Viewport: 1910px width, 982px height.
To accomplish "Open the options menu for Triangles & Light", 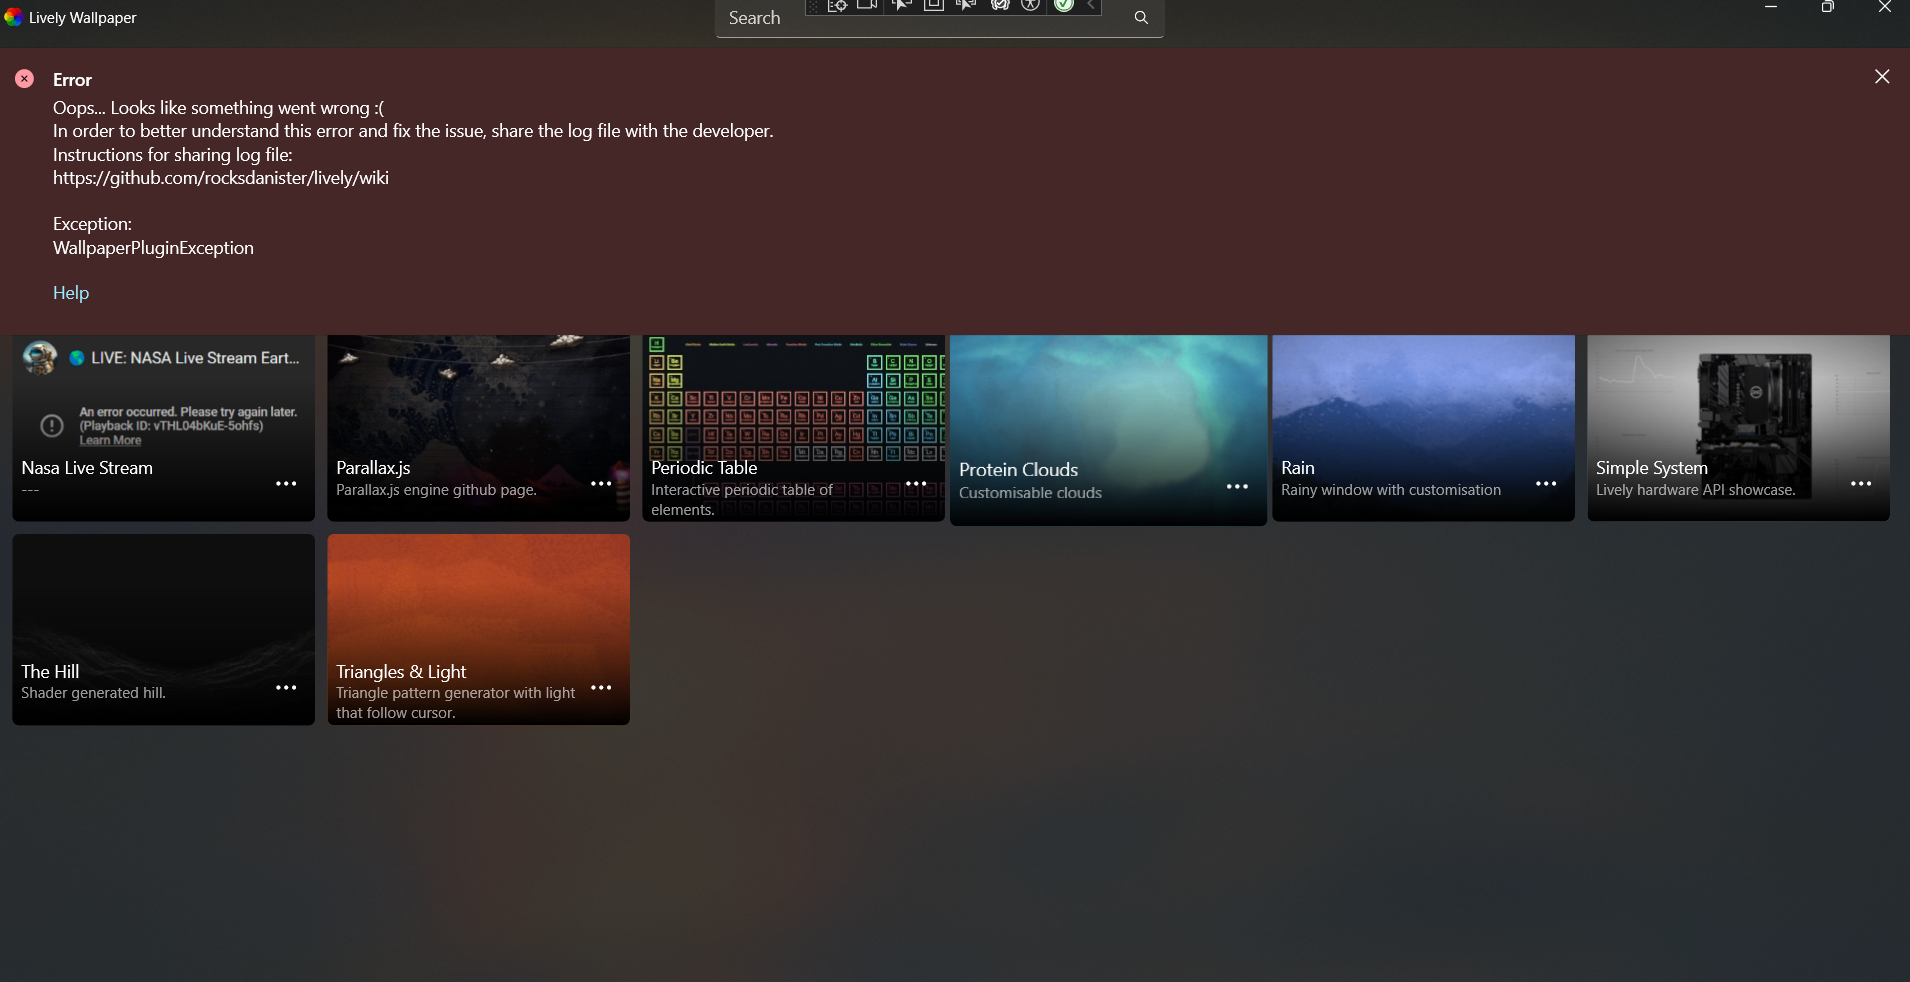I will [600, 688].
